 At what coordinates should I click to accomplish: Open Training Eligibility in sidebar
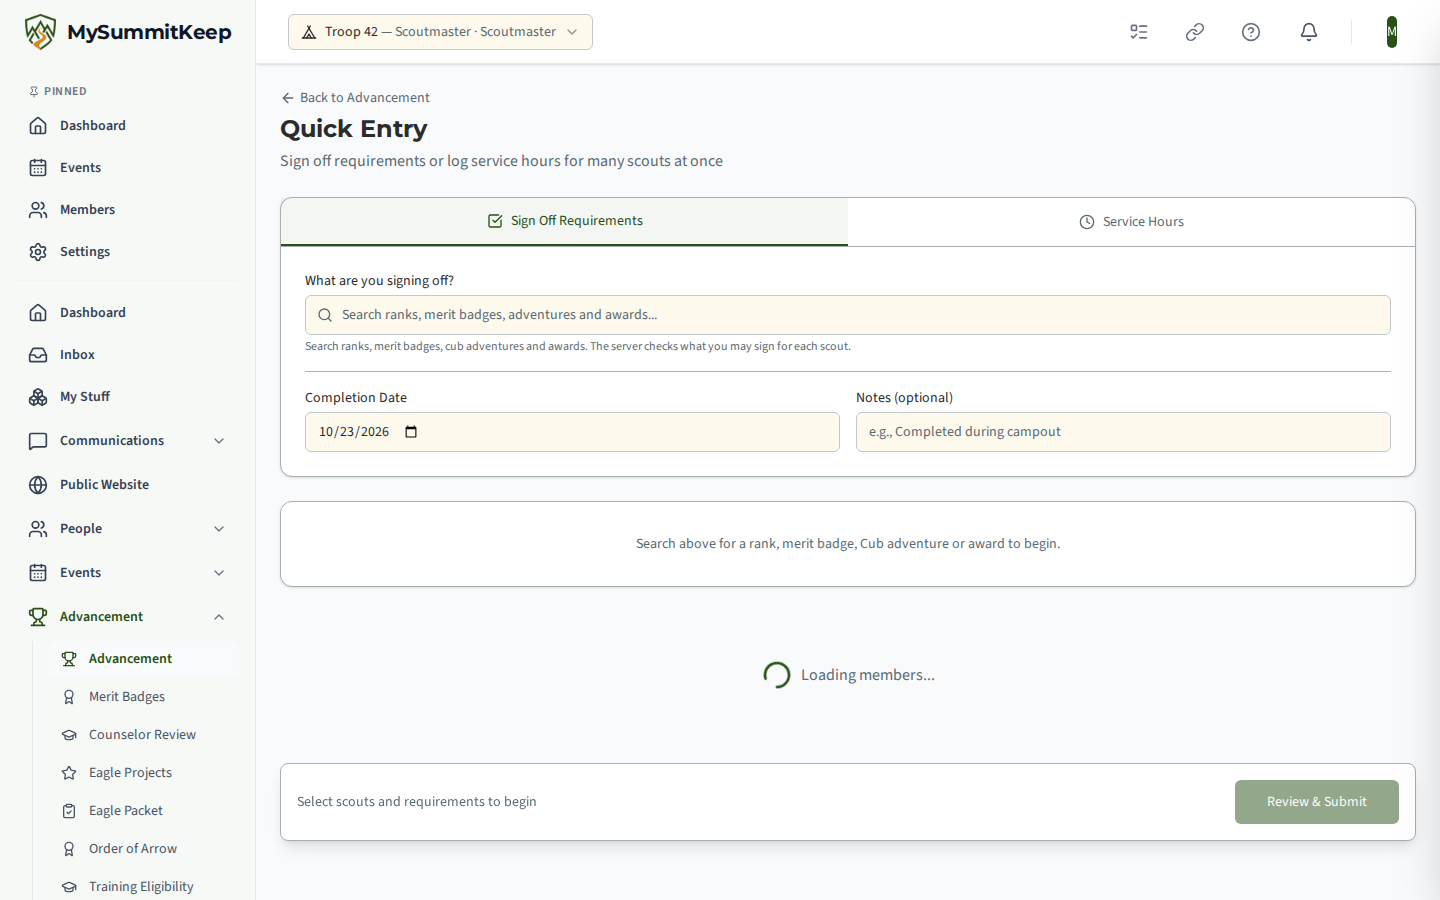pos(145,887)
